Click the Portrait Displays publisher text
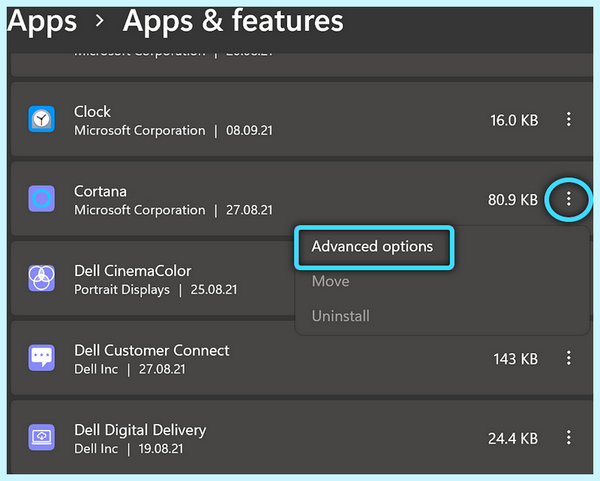Image resolution: width=600 pixels, height=481 pixels. point(122,290)
